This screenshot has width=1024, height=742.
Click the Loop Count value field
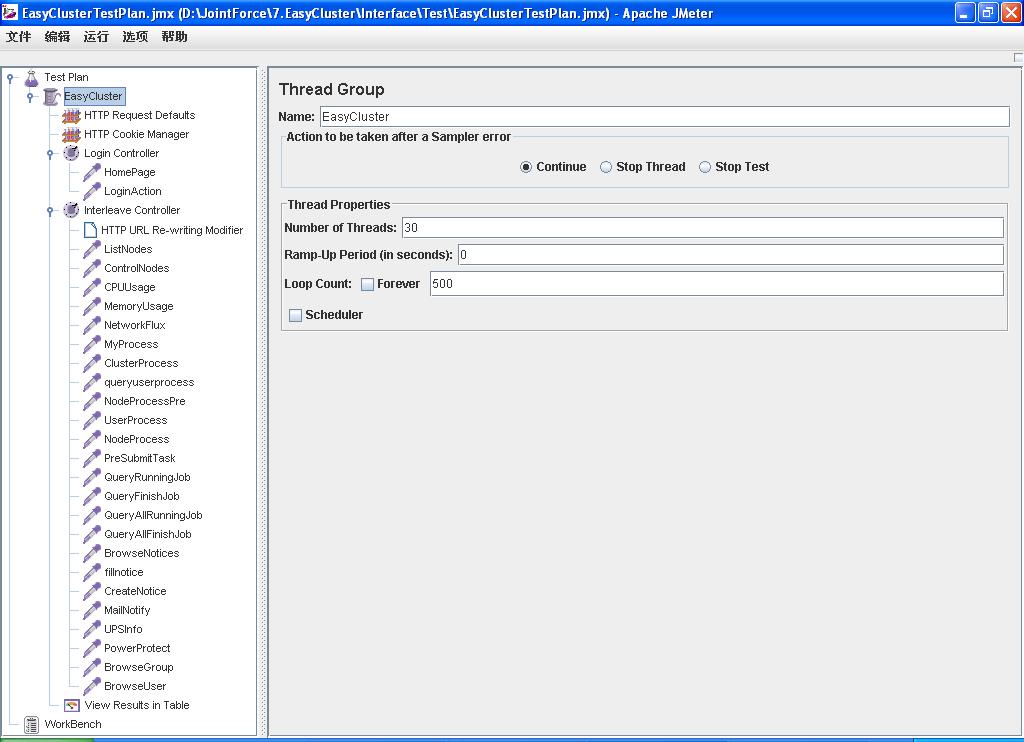716,284
